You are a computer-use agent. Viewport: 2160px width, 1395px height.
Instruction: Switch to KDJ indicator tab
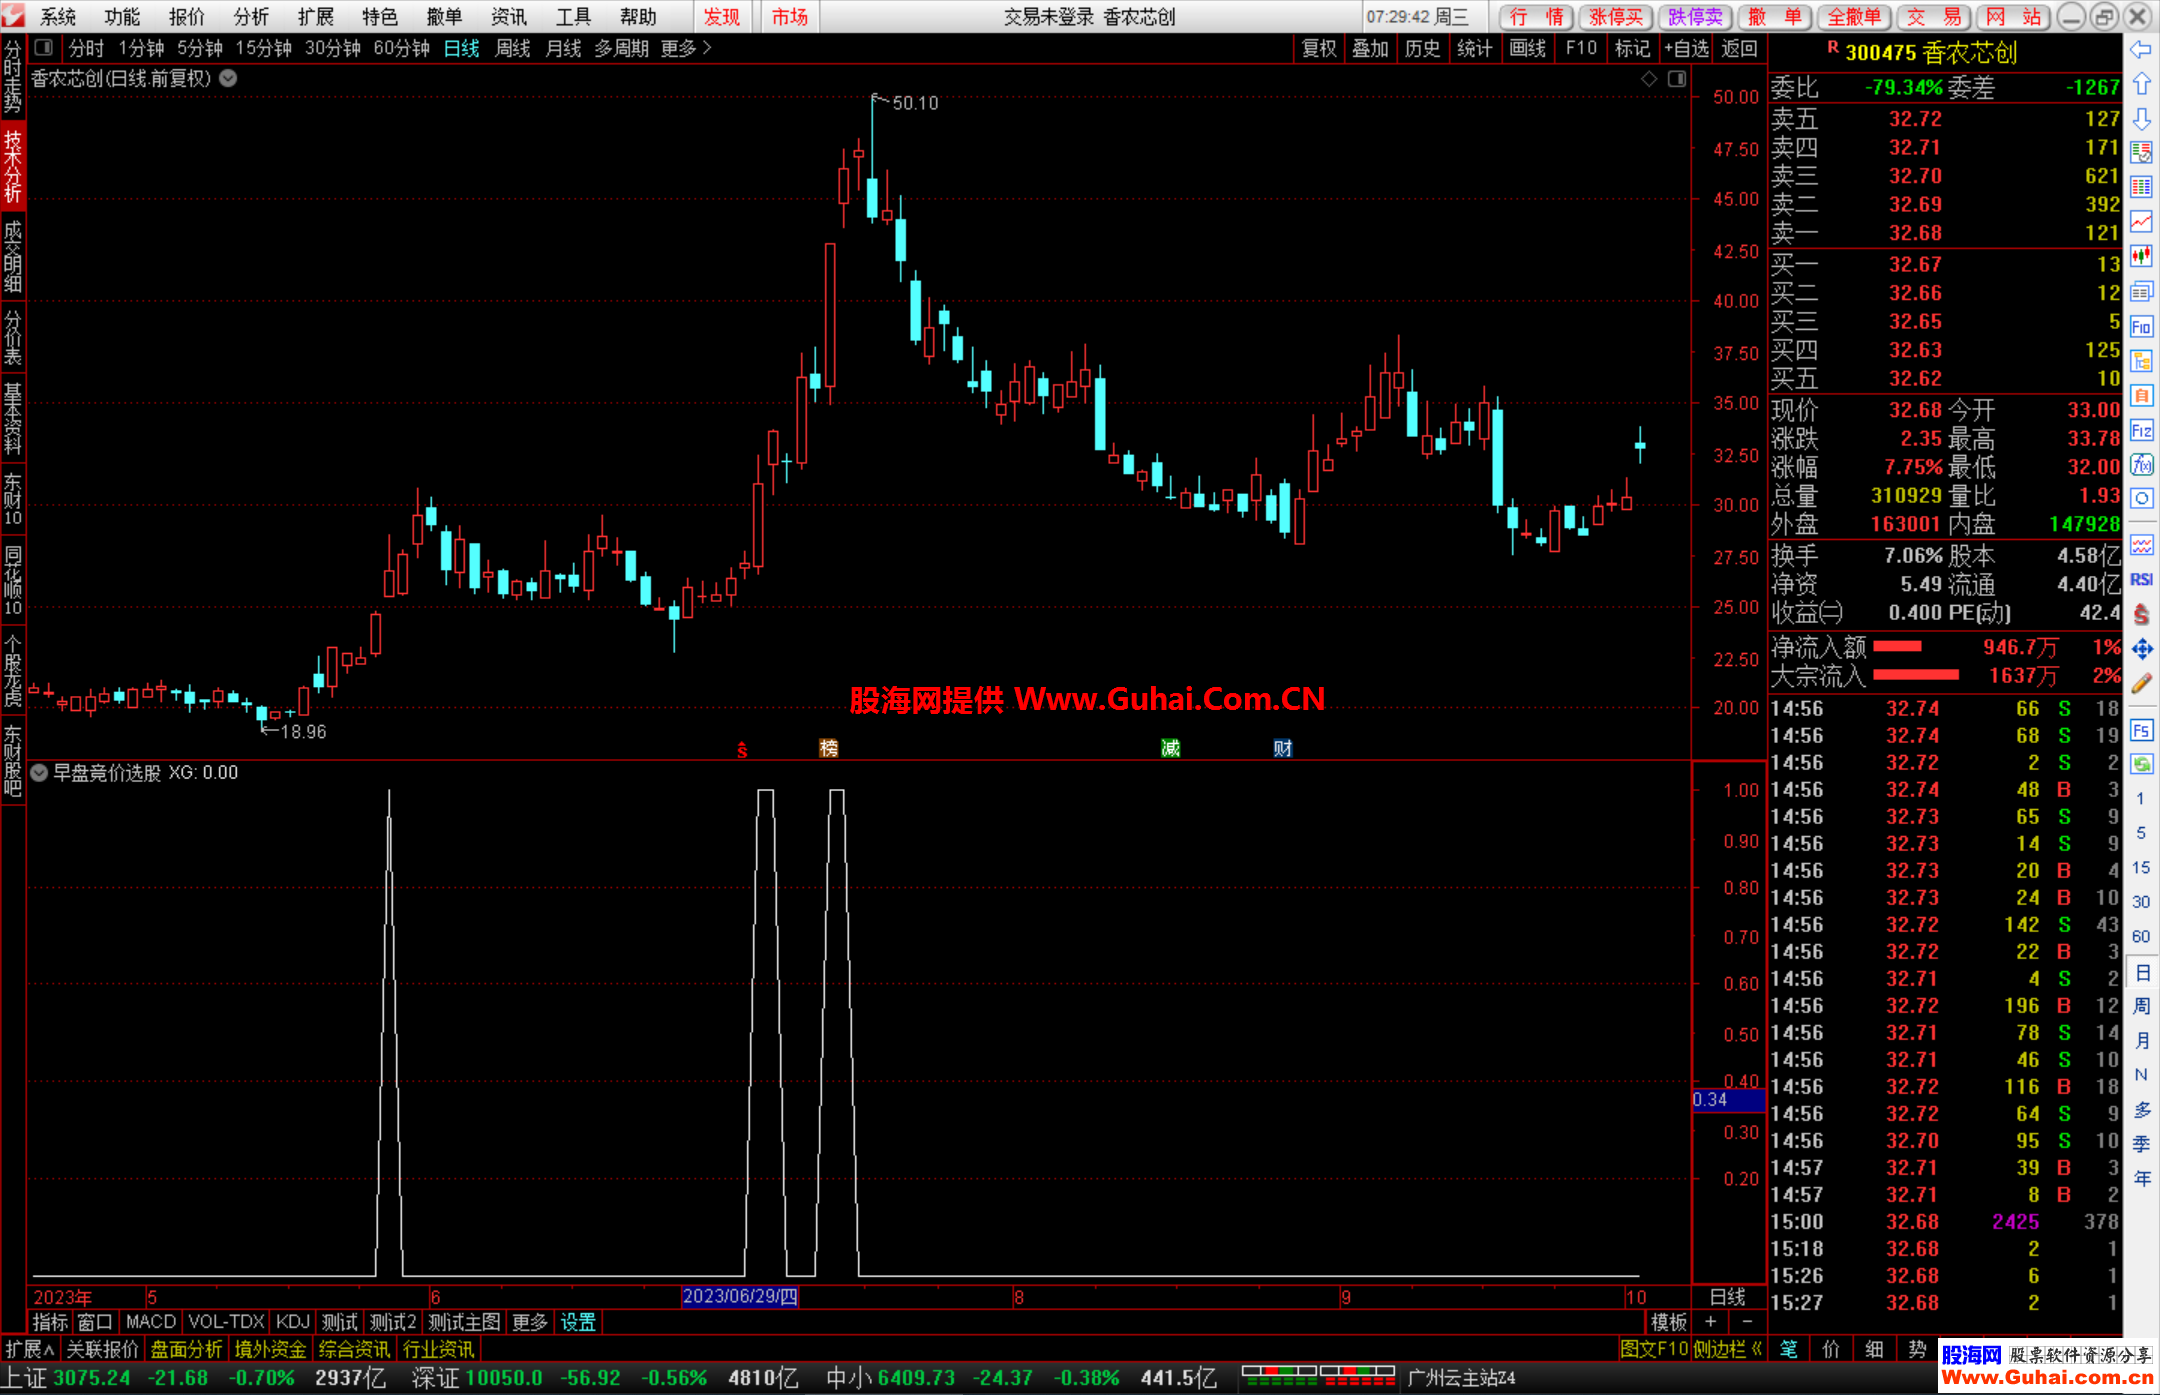(x=292, y=1322)
